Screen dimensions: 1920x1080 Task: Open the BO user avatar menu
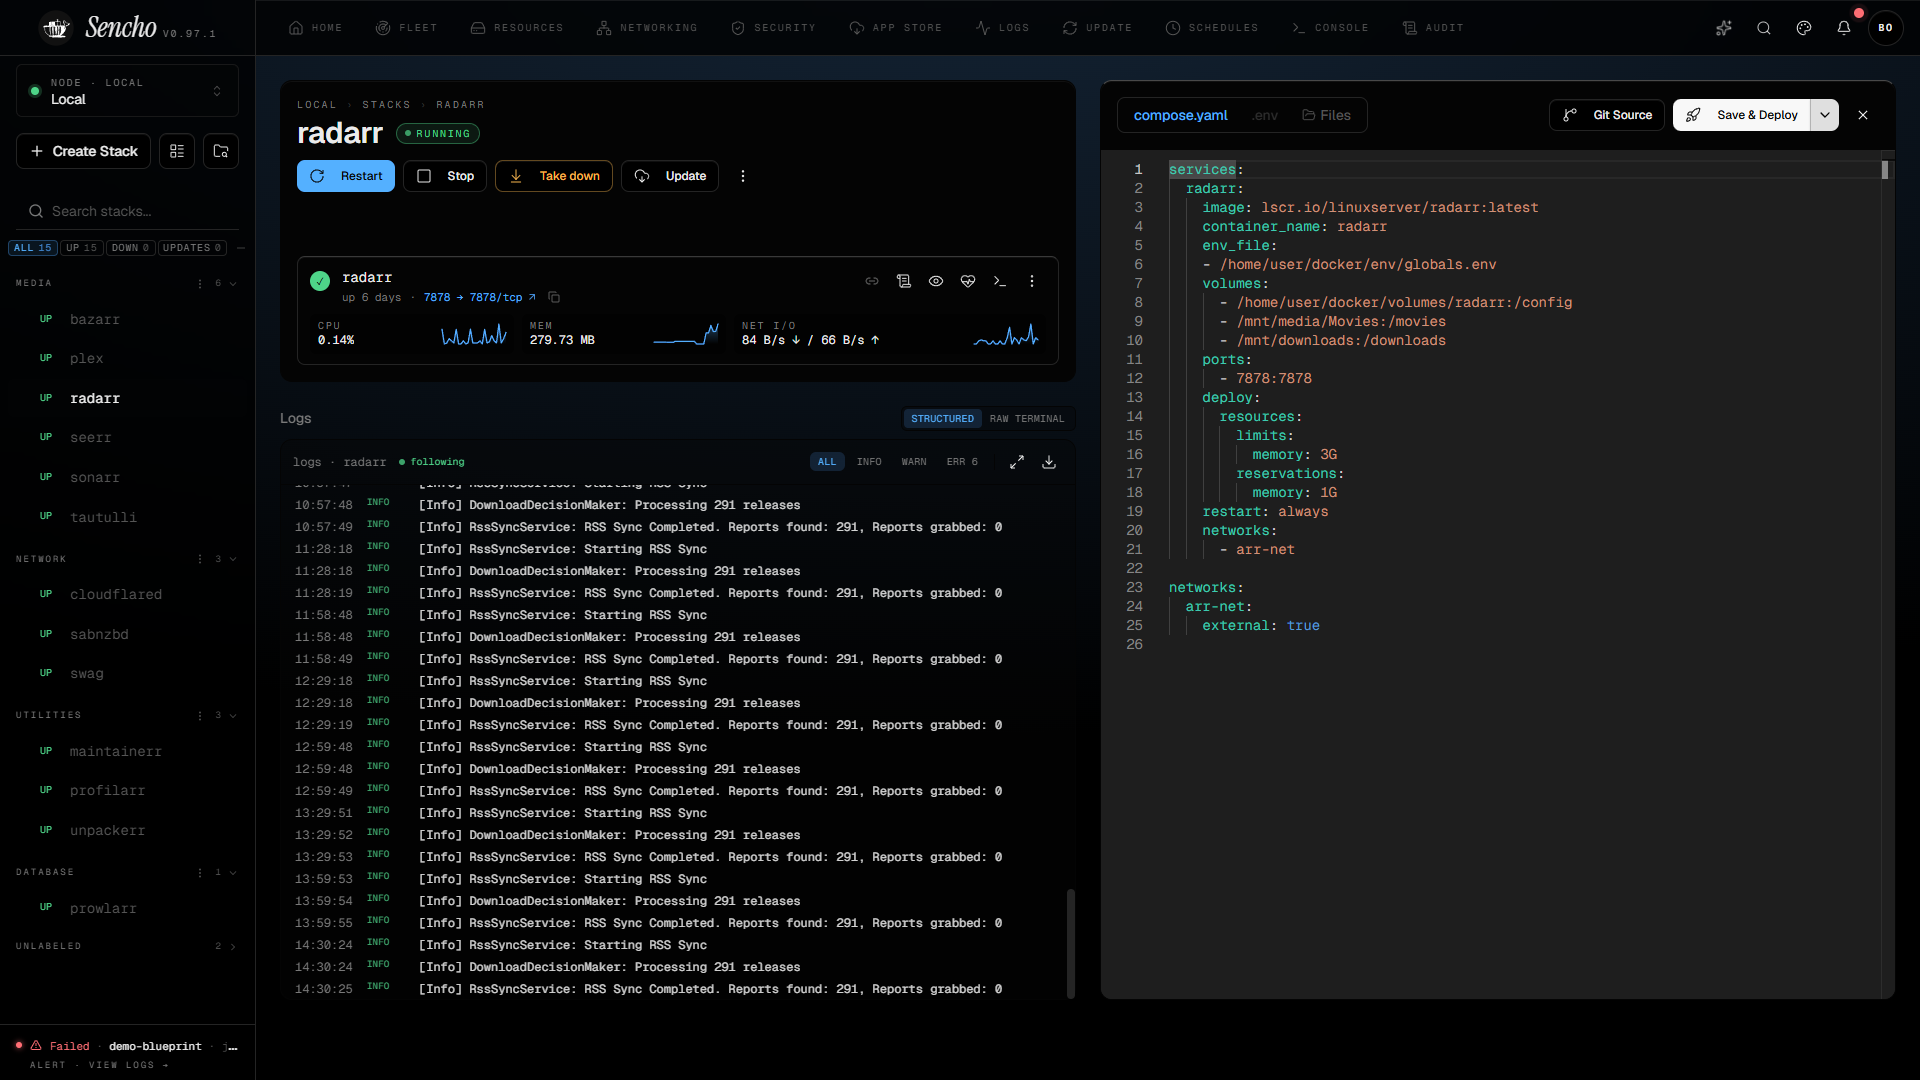(x=1885, y=28)
